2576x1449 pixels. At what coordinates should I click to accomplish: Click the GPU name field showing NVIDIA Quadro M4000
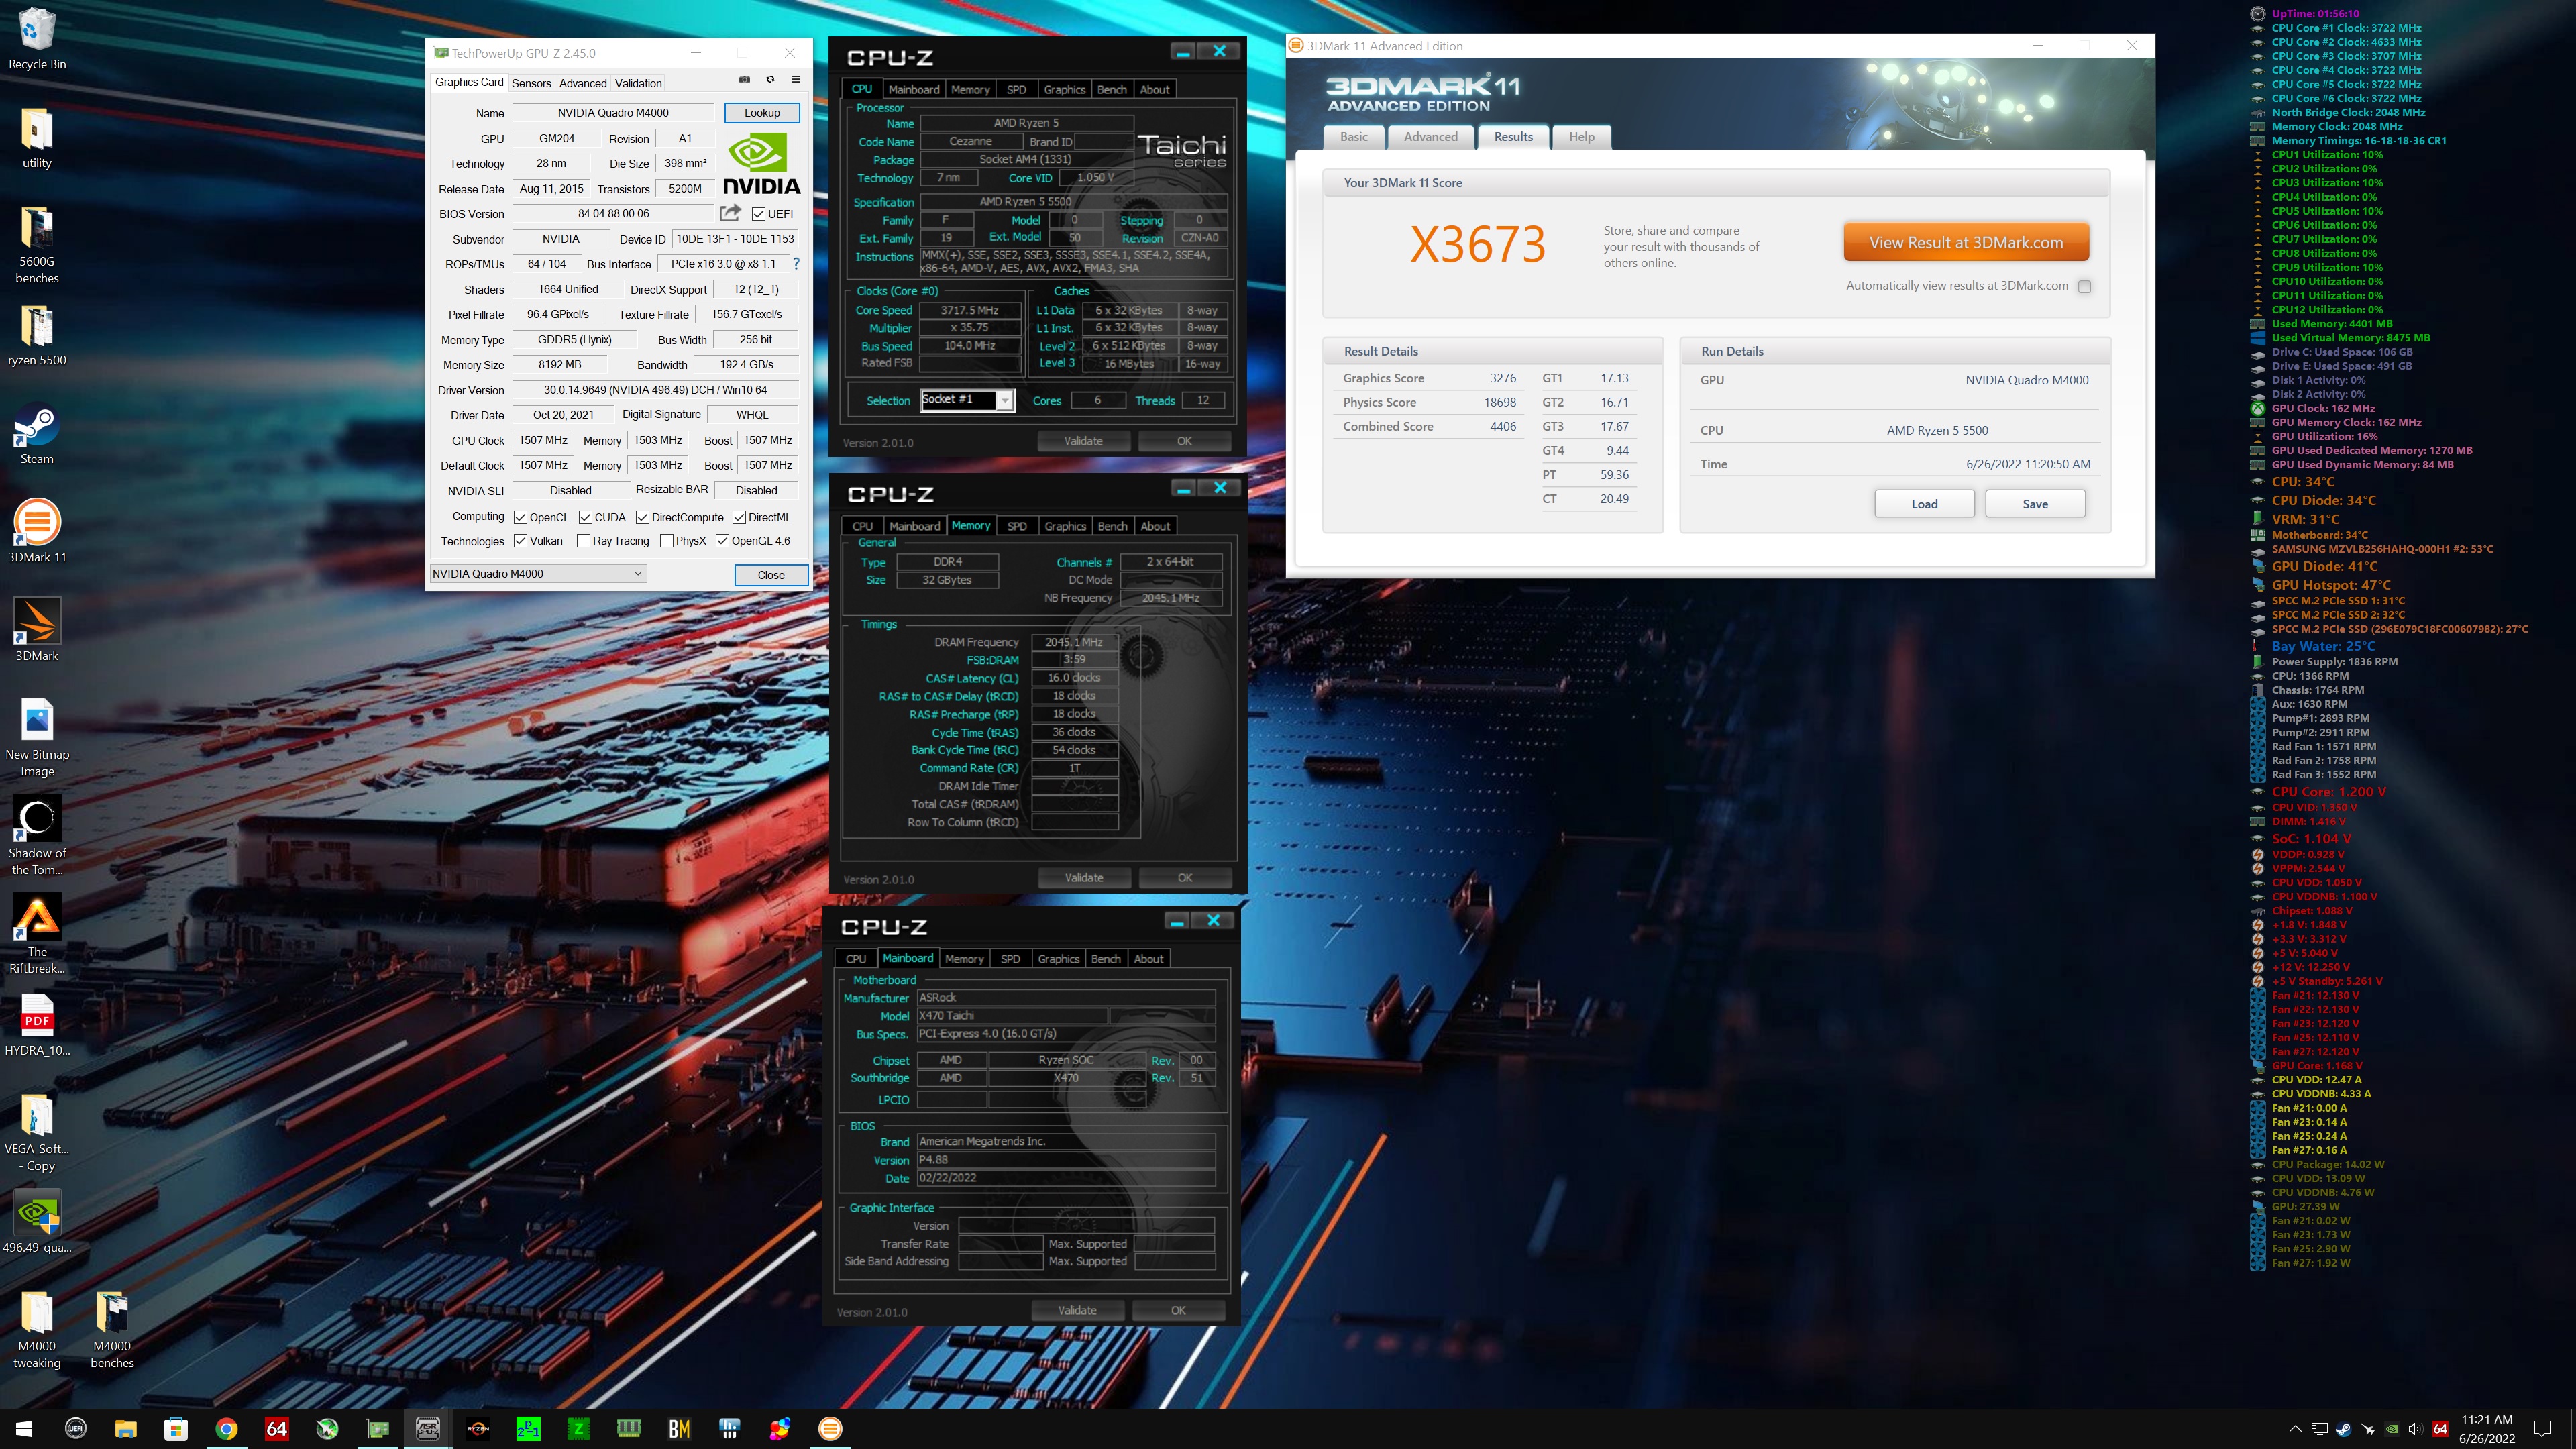click(613, 113)
